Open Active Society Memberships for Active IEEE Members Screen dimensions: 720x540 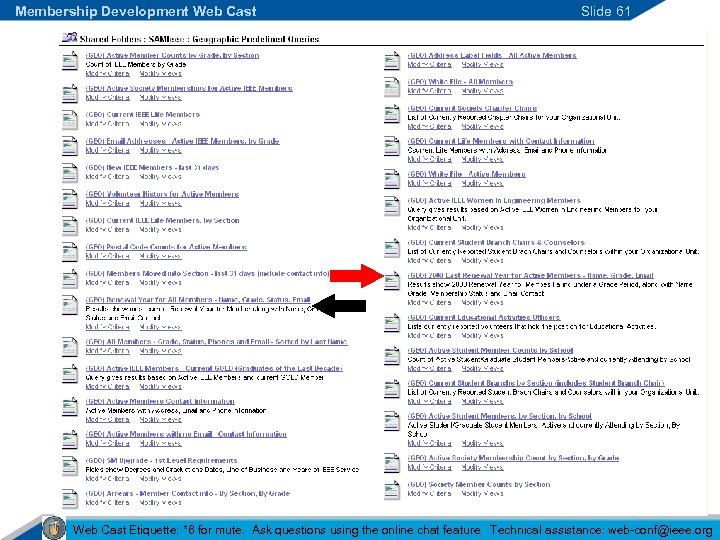(x=189, y=88)
